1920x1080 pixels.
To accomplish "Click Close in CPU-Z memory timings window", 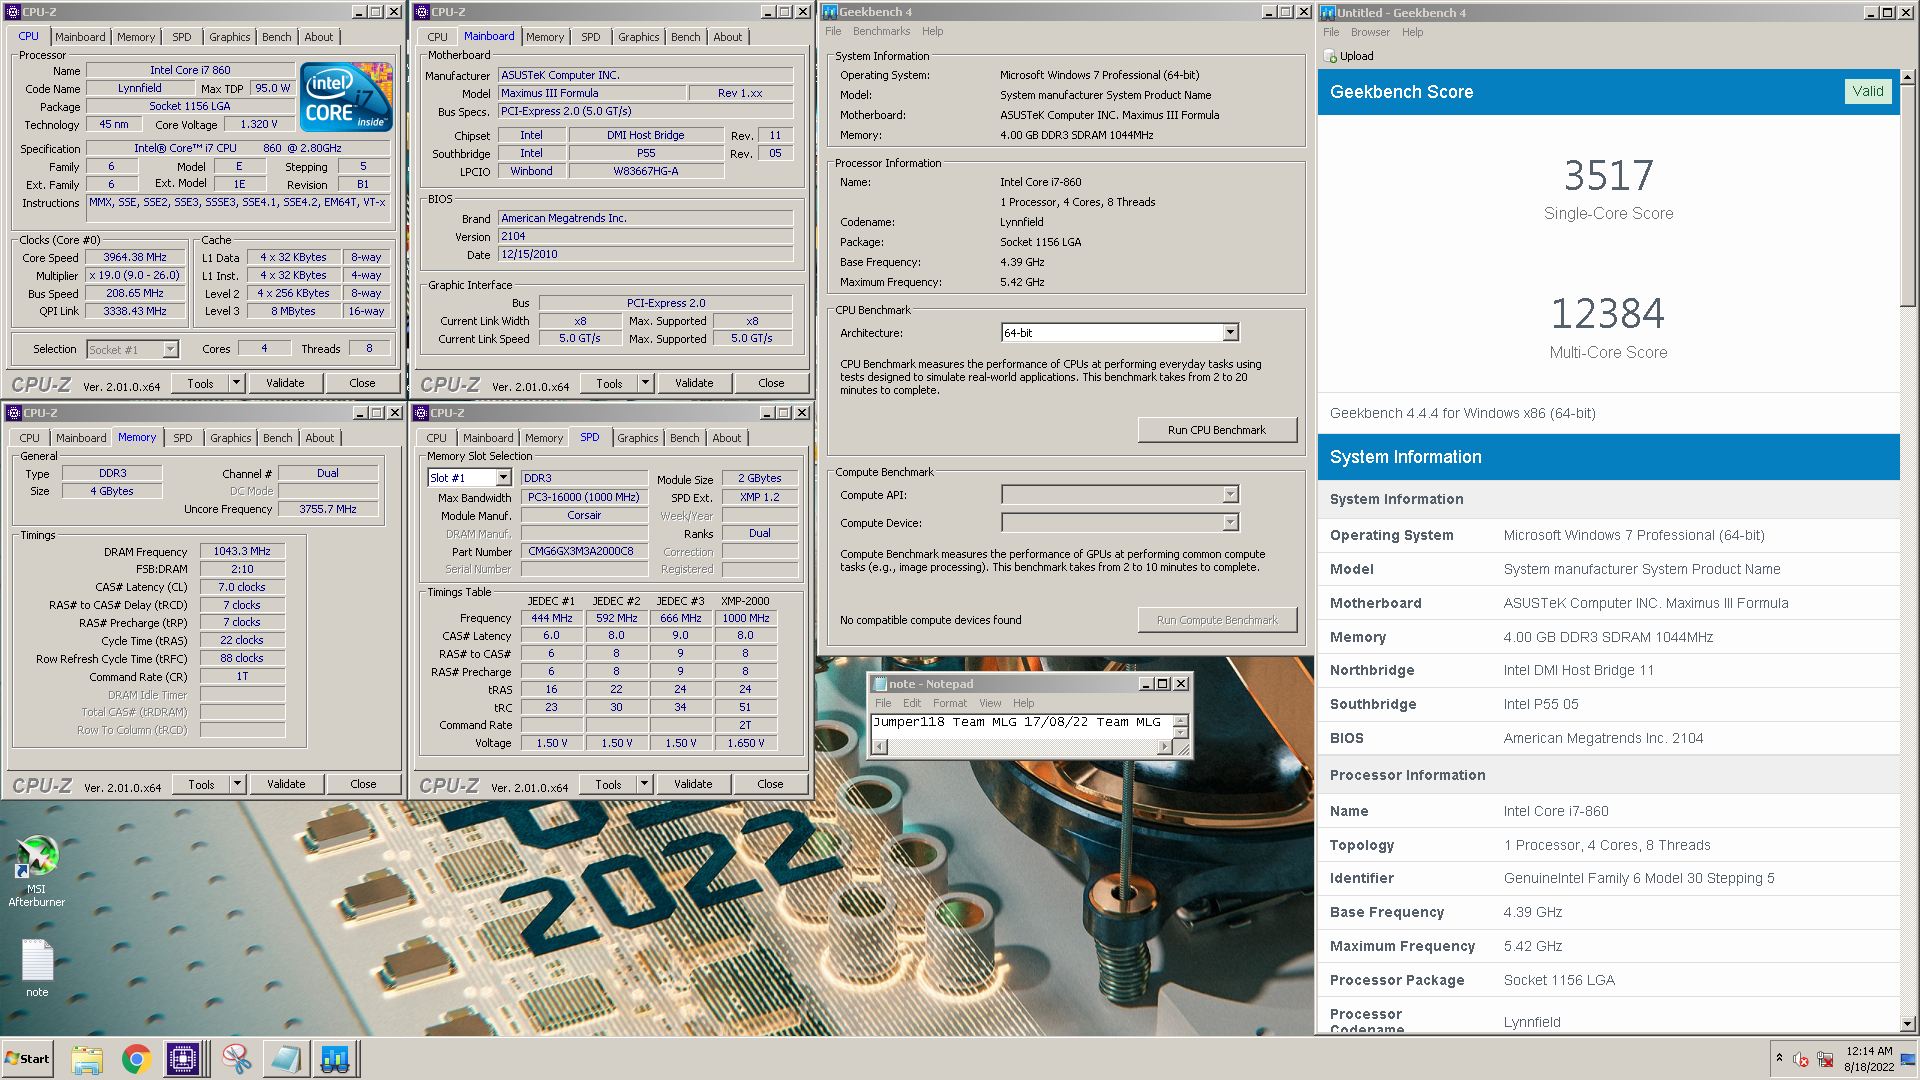I will click(x=363, y=784).
